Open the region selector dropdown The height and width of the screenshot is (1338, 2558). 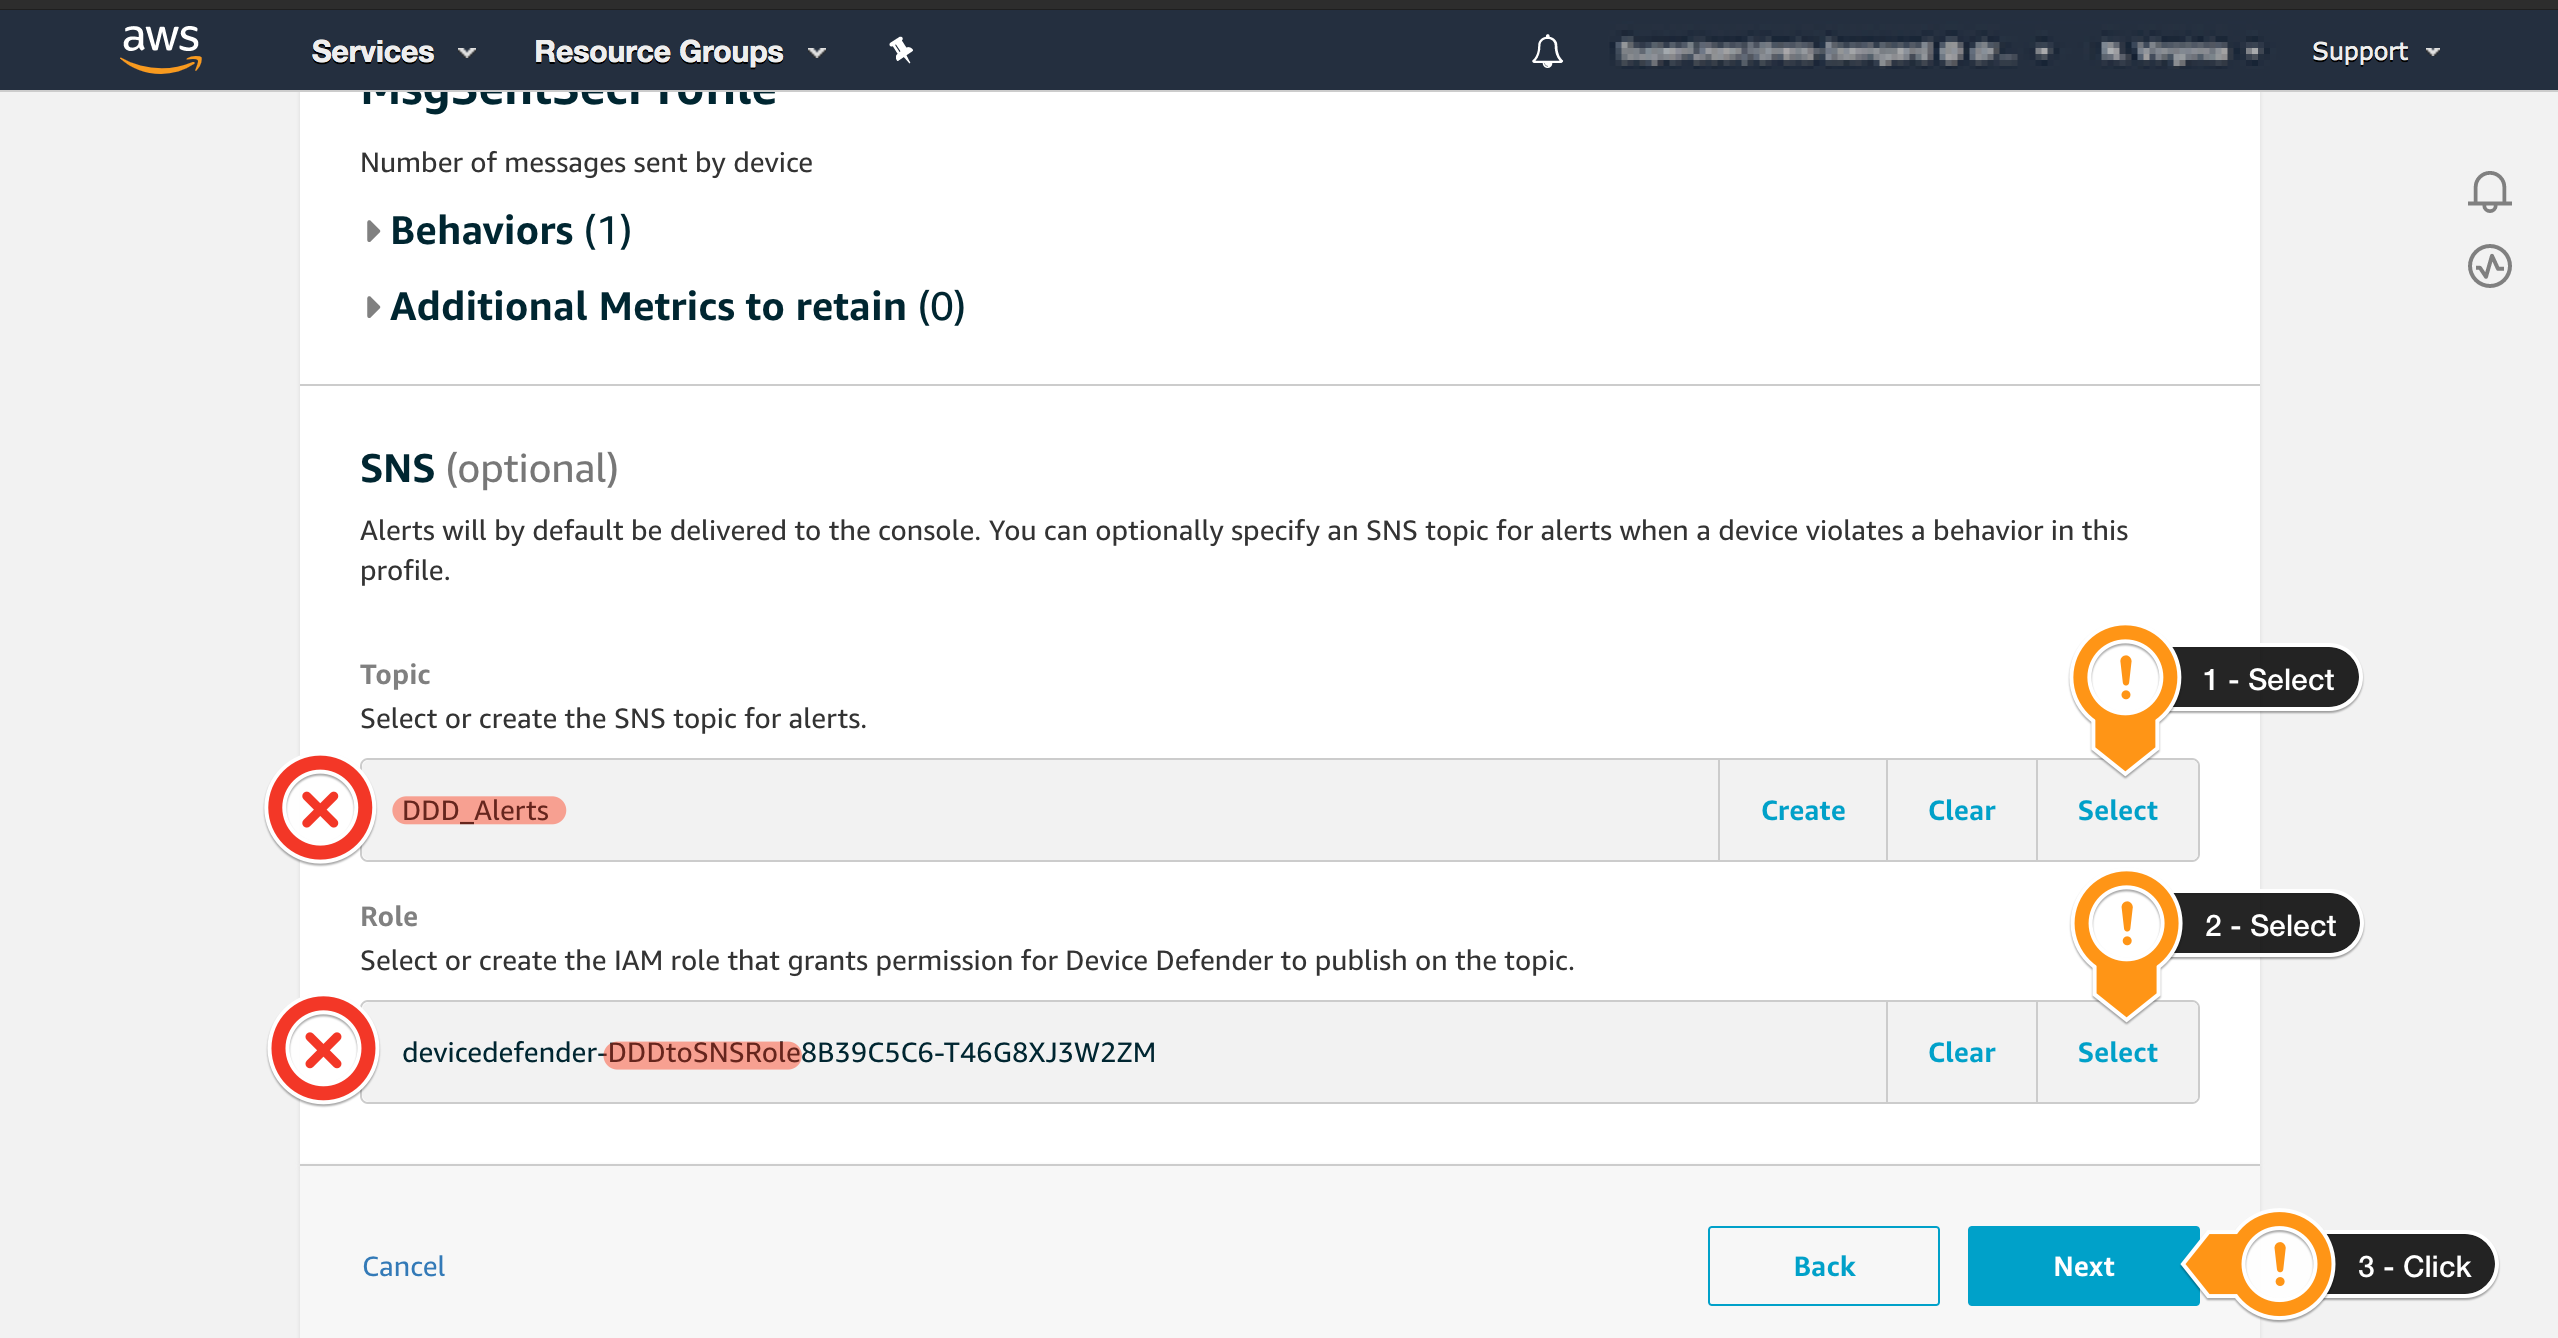pyautogui.click(x=2180, y=51)
